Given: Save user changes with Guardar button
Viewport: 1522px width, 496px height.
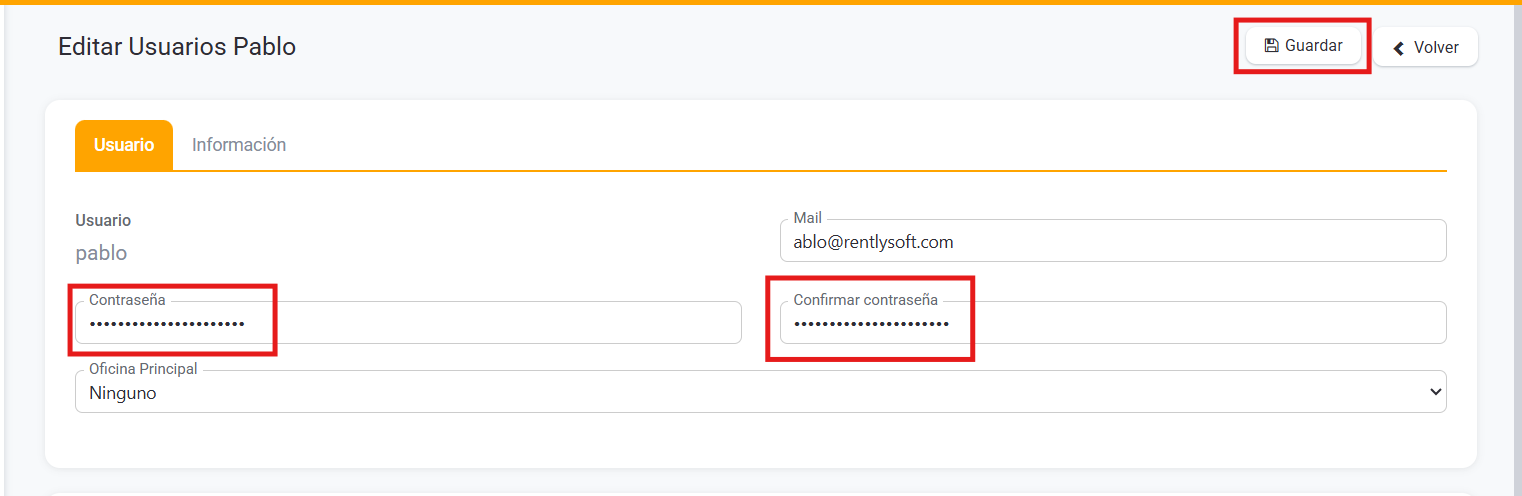Looking at the screenshot, I should tap(1303, 46).
